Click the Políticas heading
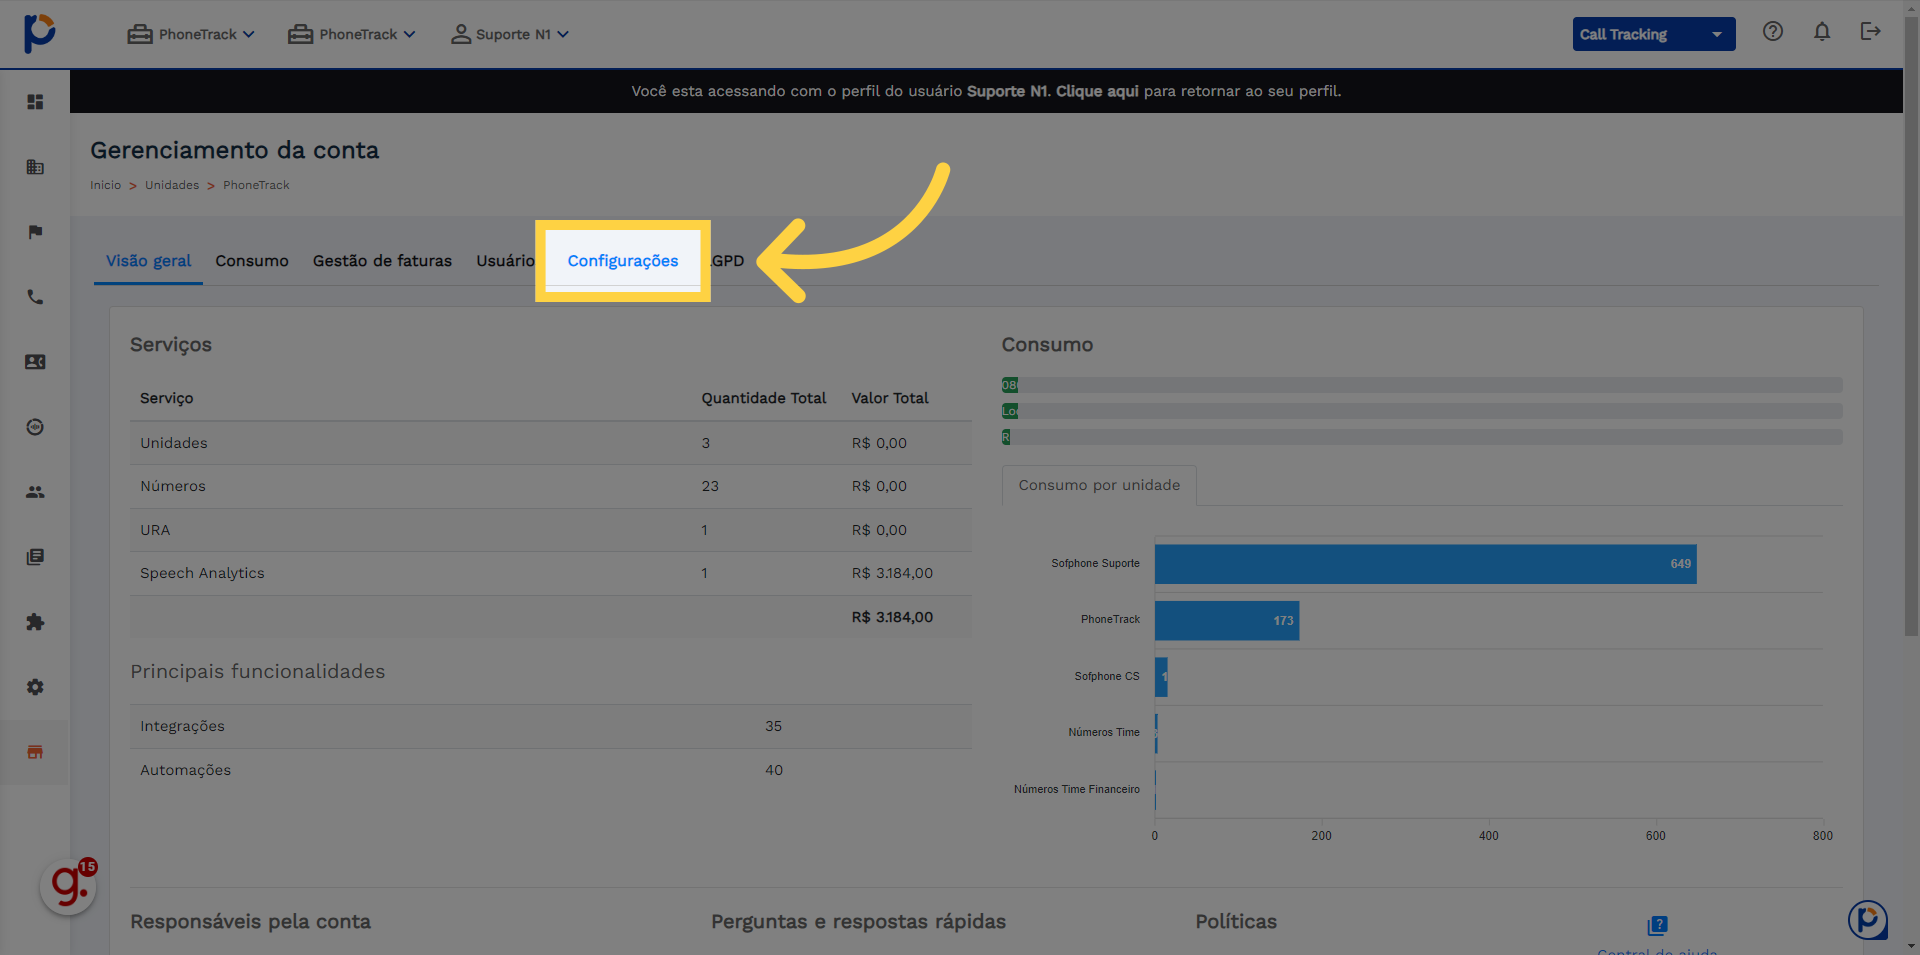The width and height of the screenshot is (1920, 955). point(1236,921)
